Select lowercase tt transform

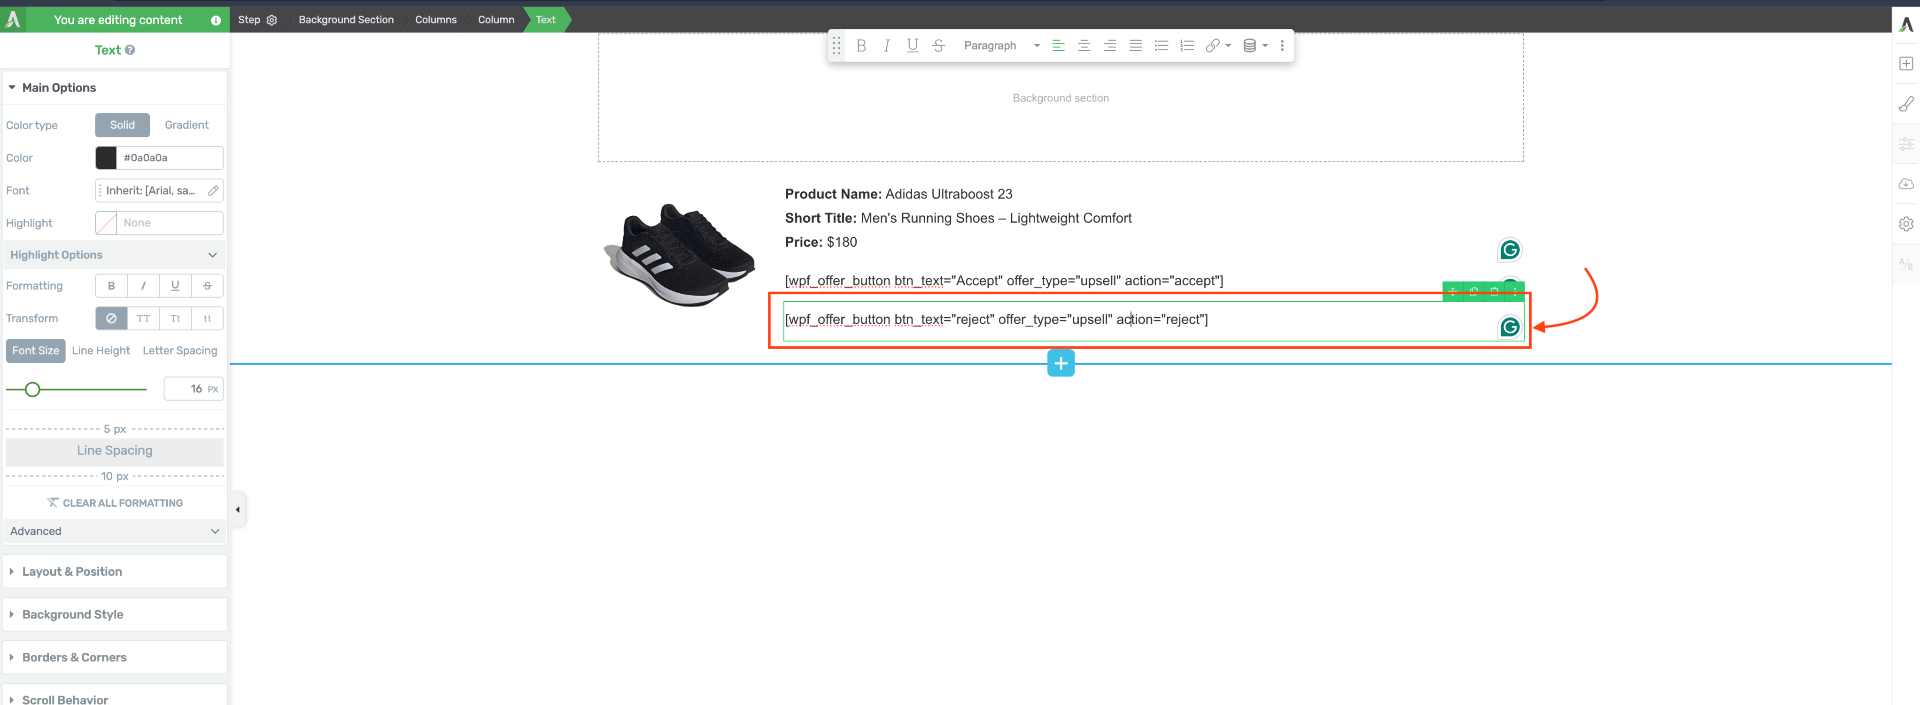click(207, 318)
